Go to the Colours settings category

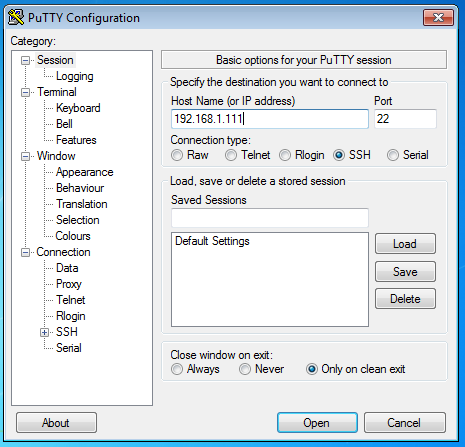(x=73, y=236)
